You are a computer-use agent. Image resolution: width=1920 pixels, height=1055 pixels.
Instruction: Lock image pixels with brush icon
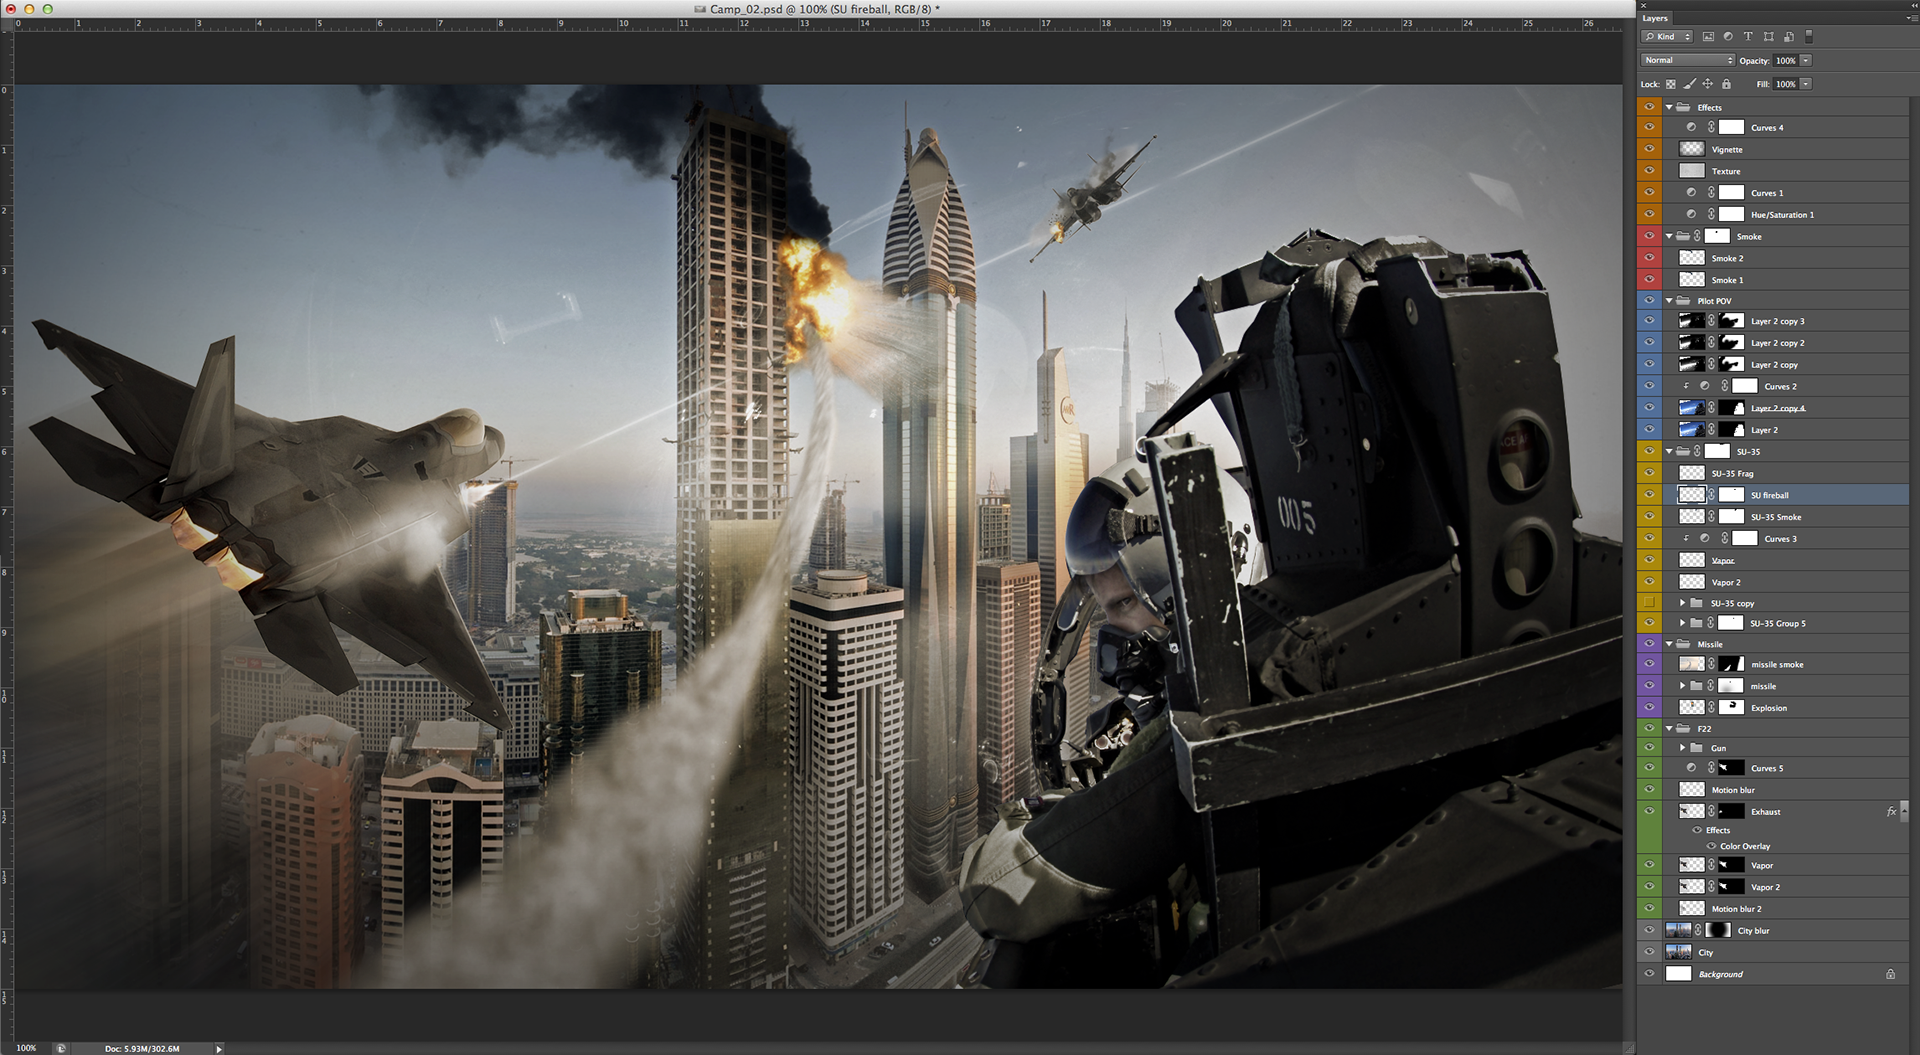click(1689, 84)
